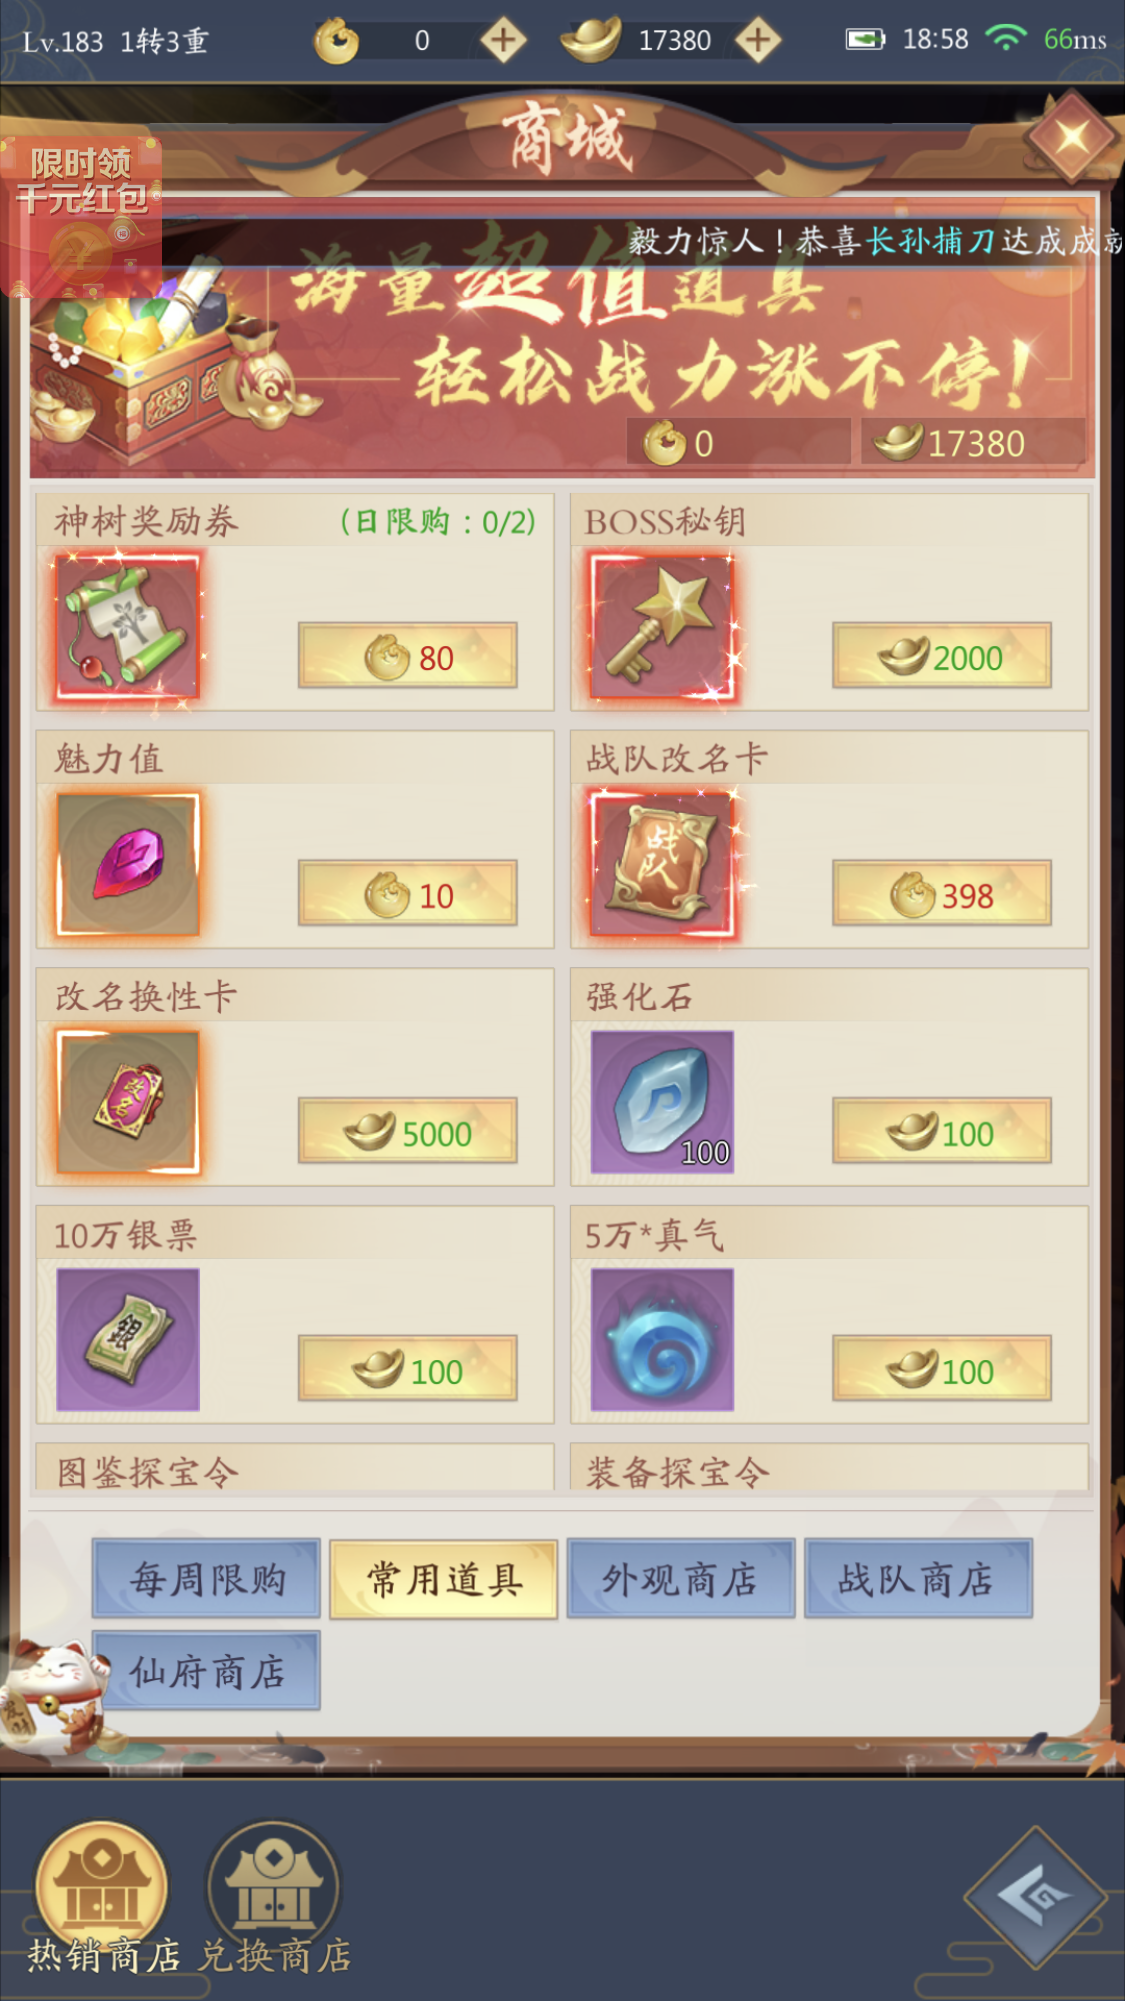This screenshot has width=1125, height=2001.
Task: Click plus button beside 17380 ingot balance
Action: (x=758, y=41)
